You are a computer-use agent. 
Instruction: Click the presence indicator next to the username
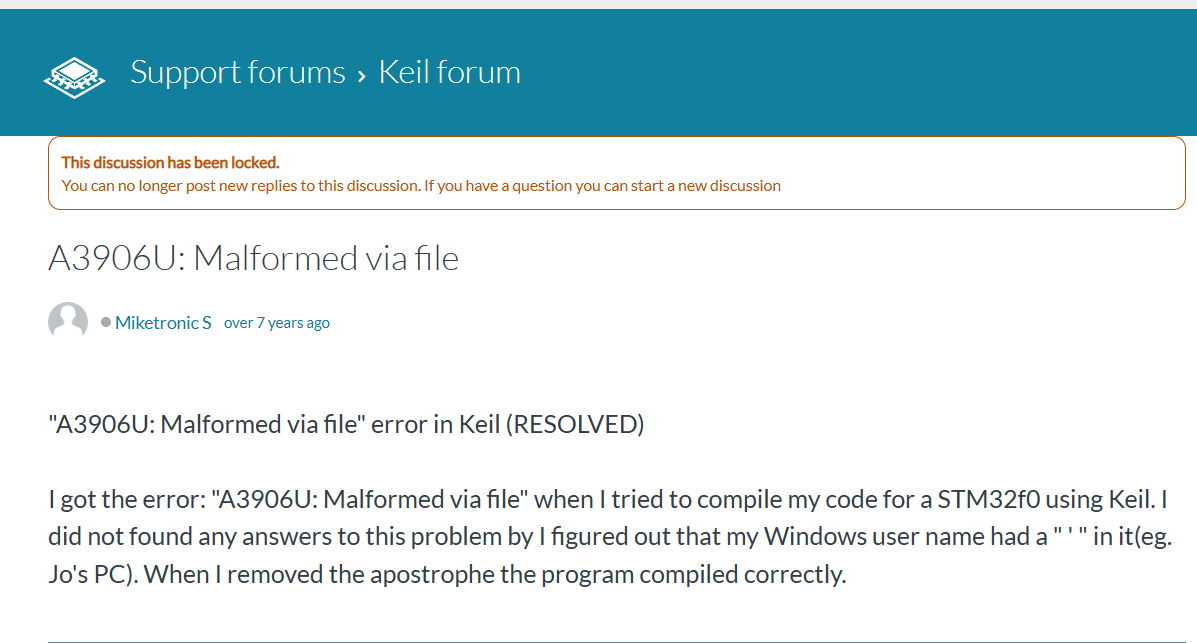tap(106, 322)
